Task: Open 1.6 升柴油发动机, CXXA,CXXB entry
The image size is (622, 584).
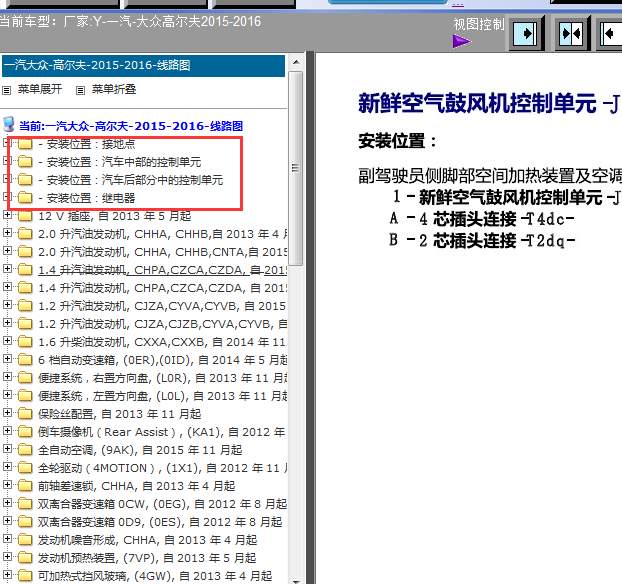Action: tap(162, 342)
